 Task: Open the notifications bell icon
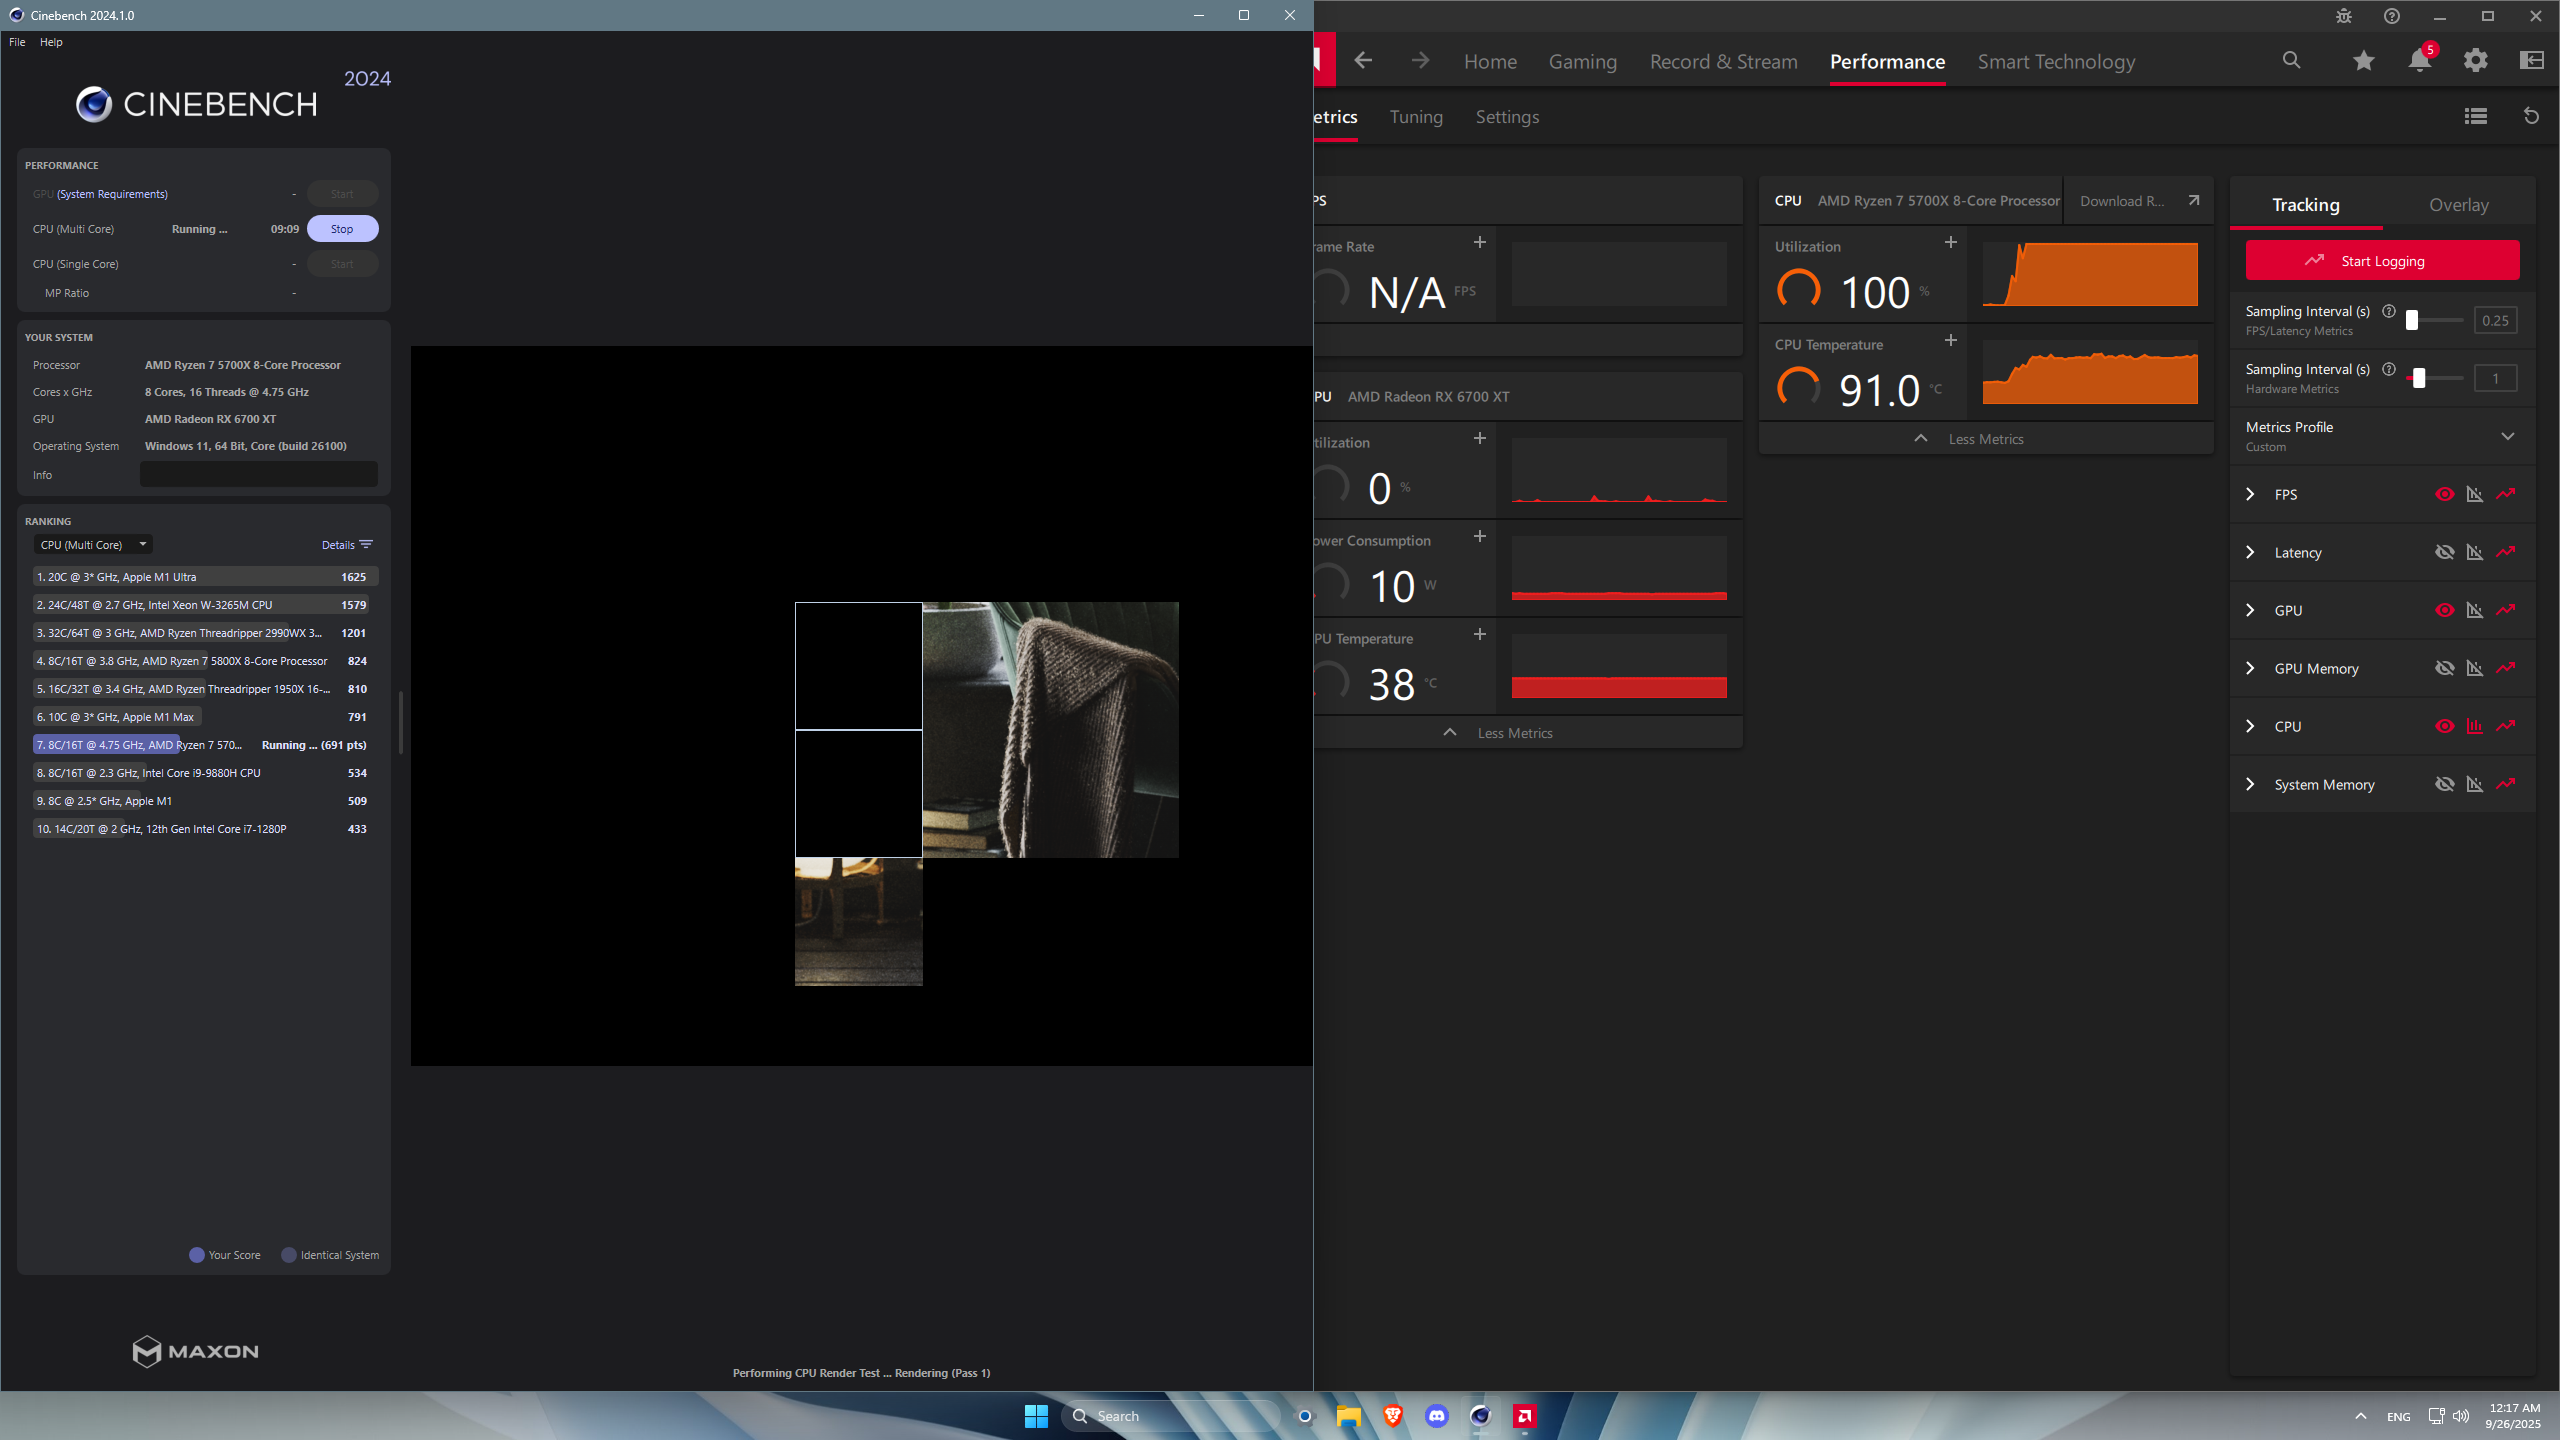click(x=2419, y=61)
